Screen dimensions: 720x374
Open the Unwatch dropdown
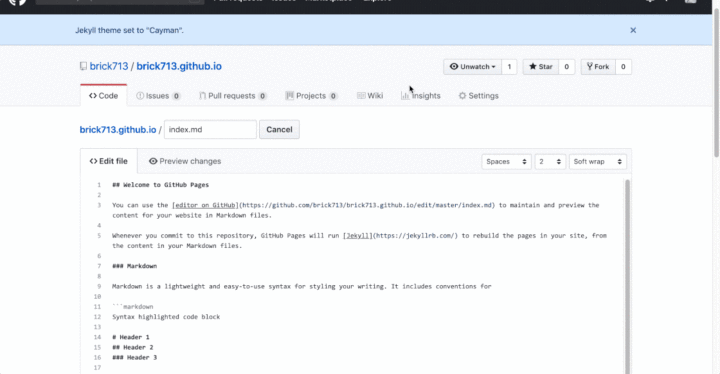click(472, 67)
